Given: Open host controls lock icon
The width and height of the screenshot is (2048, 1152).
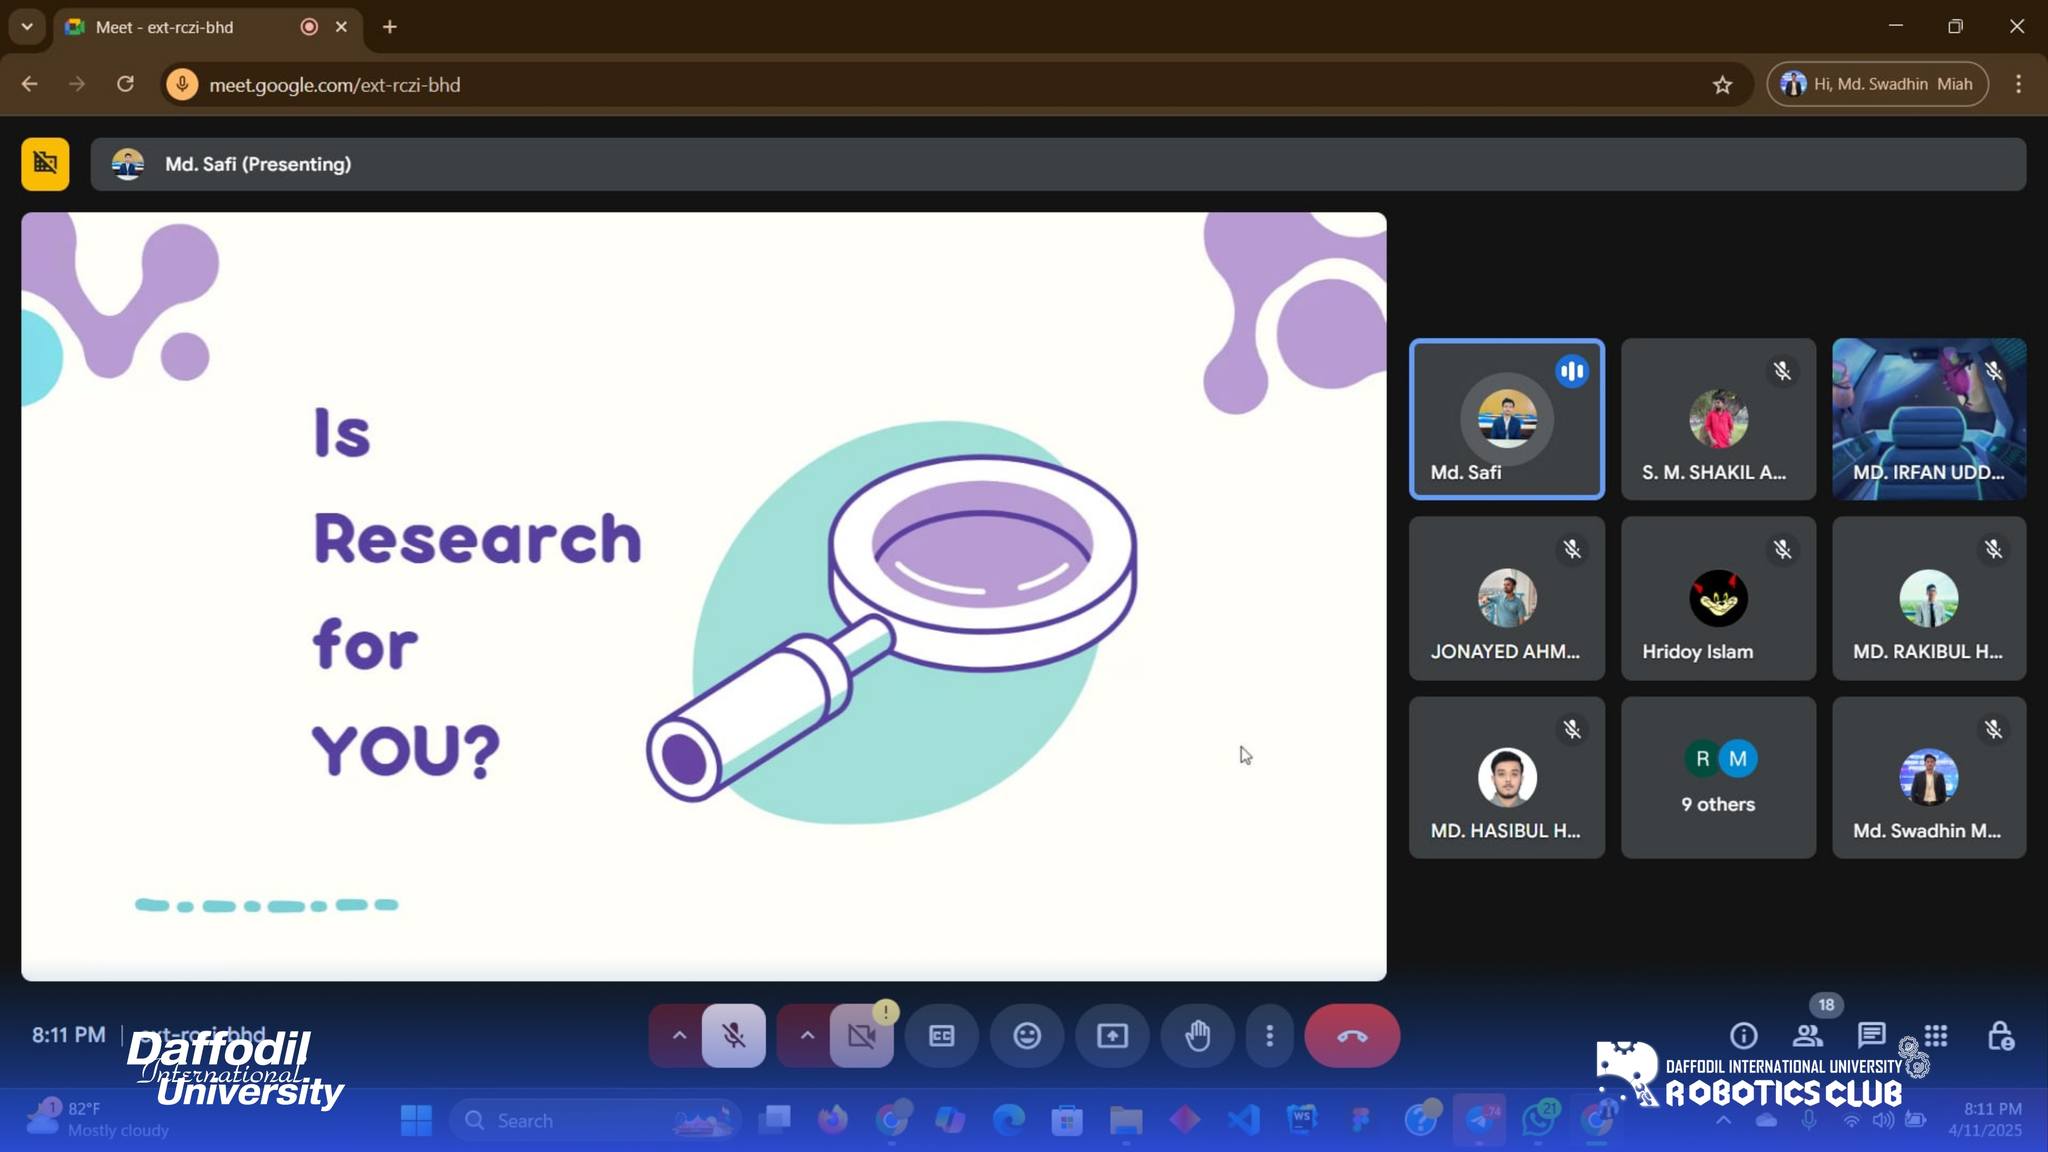Looking at the screenshot, I should point(2000,1036).
